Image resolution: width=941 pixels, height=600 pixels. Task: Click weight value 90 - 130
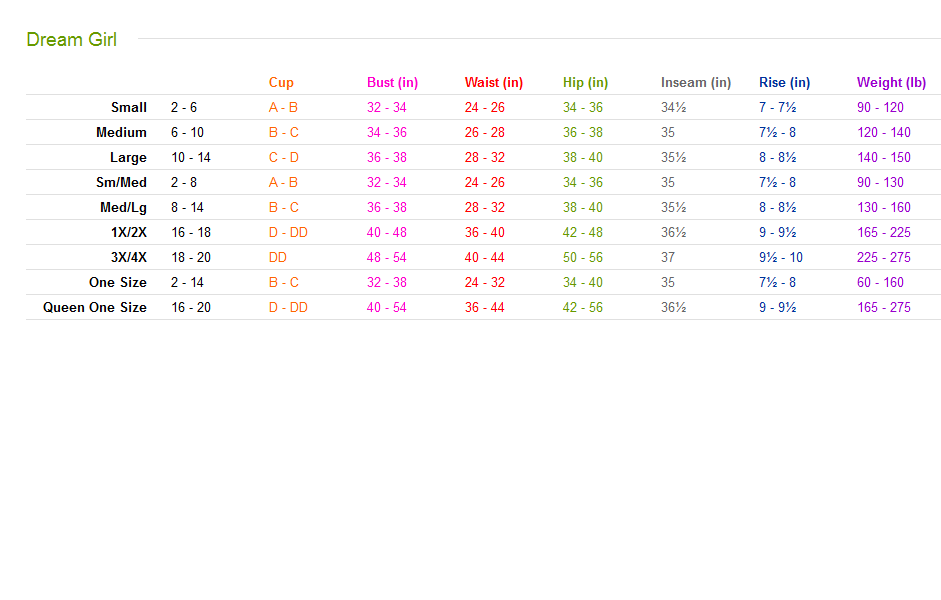coord(880,182)
